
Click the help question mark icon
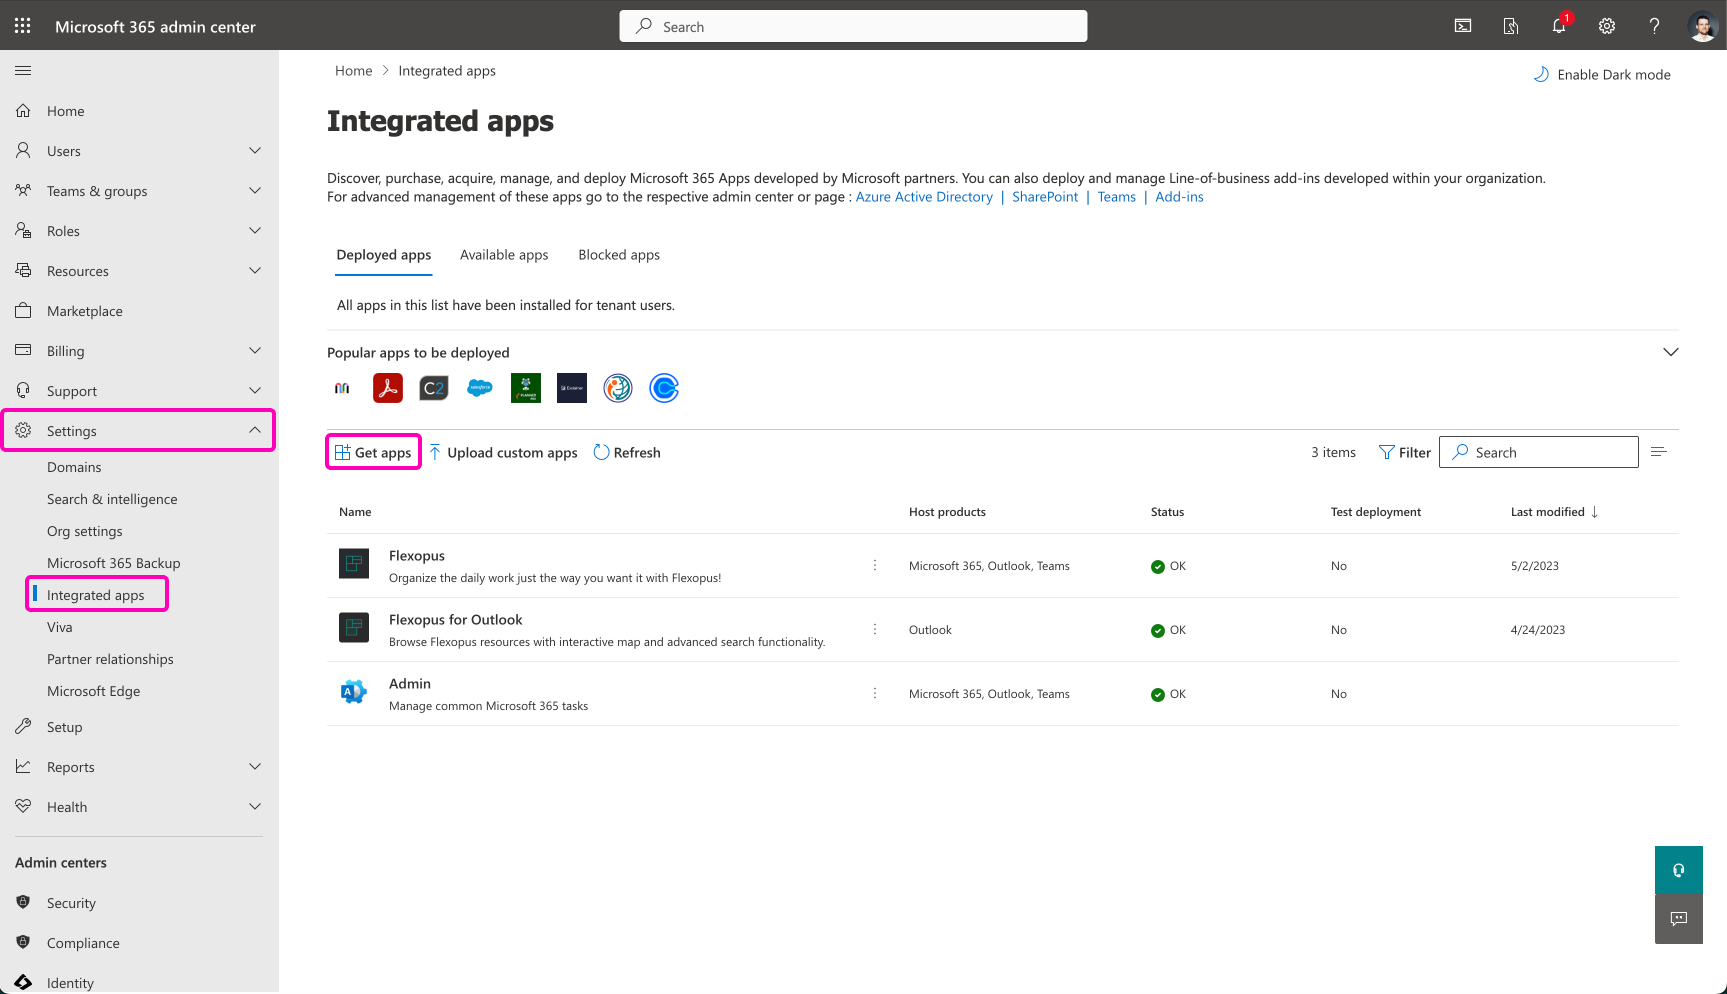coord(1654,26)
